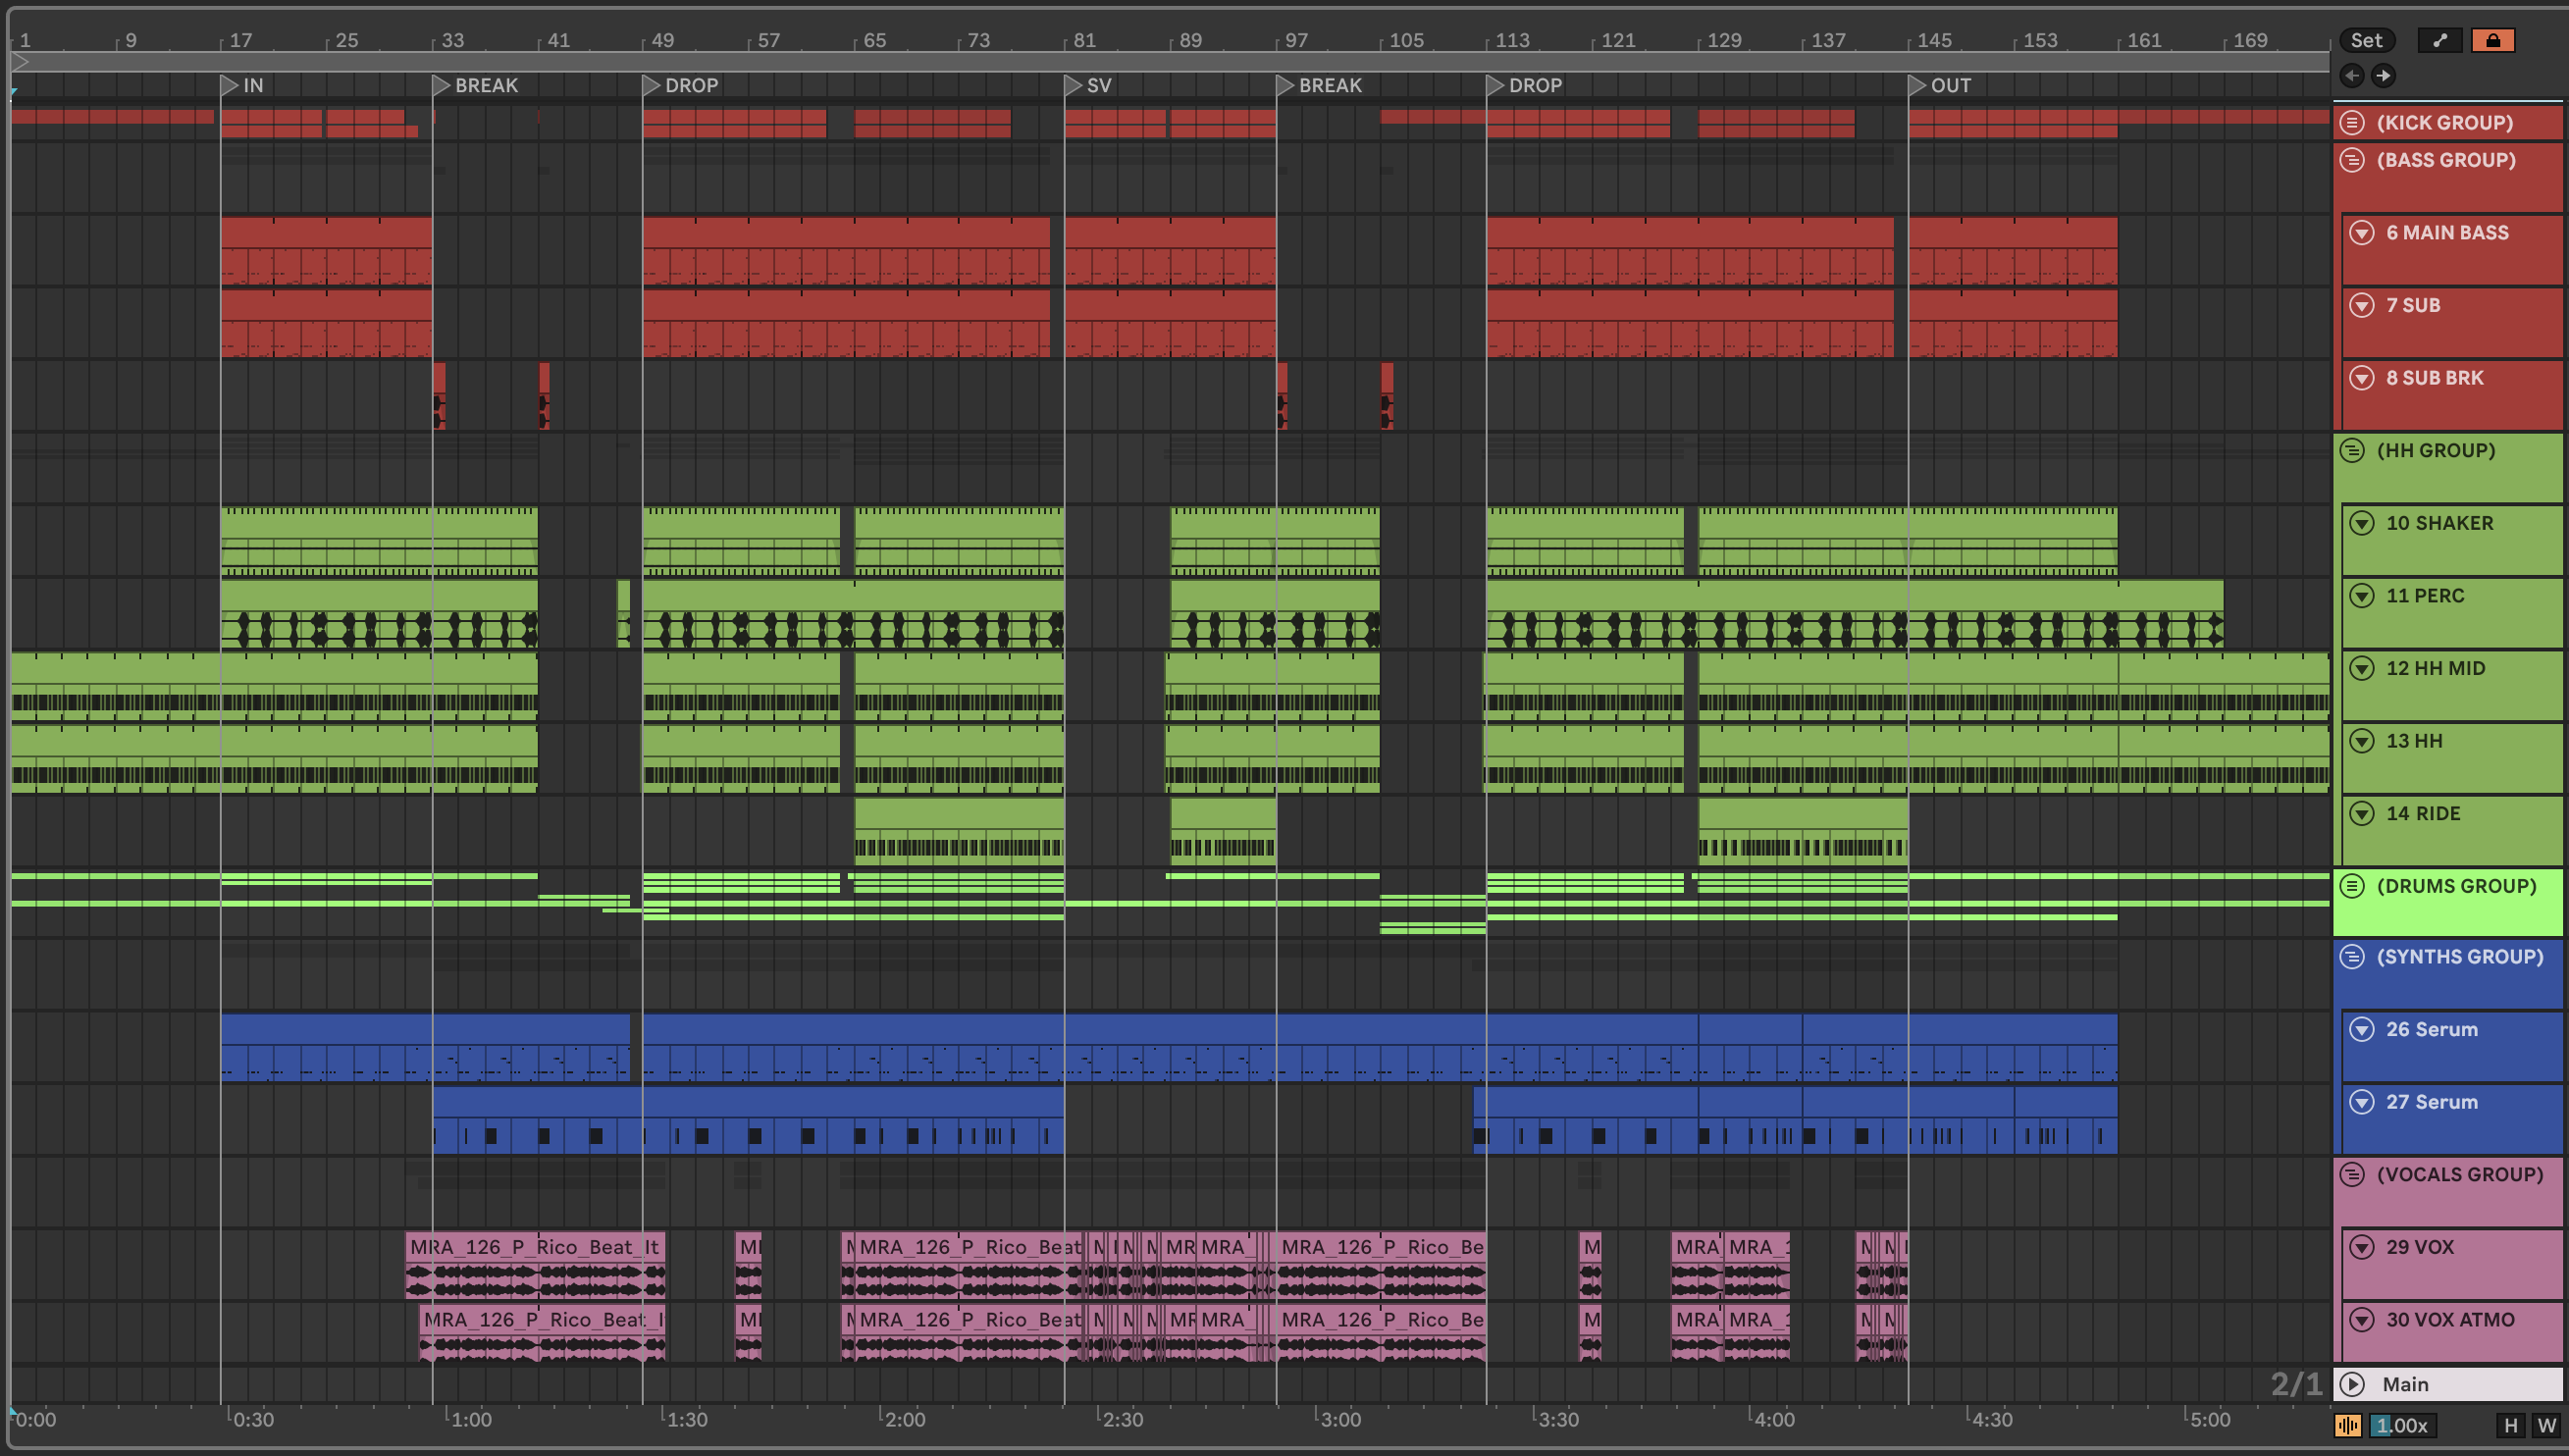Fold the 6 MAIN BASS track
The width and height of the screenshot is (2569, 1456).
(x=2362, y=233)
